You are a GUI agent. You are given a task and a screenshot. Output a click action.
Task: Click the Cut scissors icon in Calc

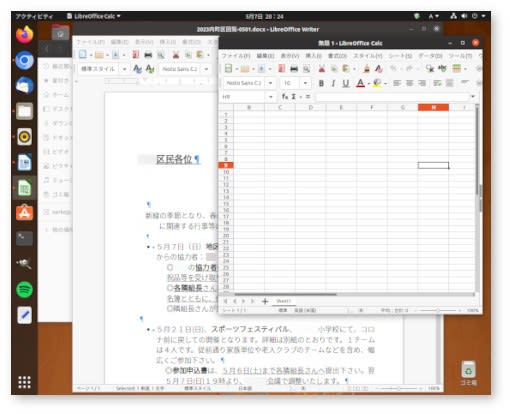321,69
